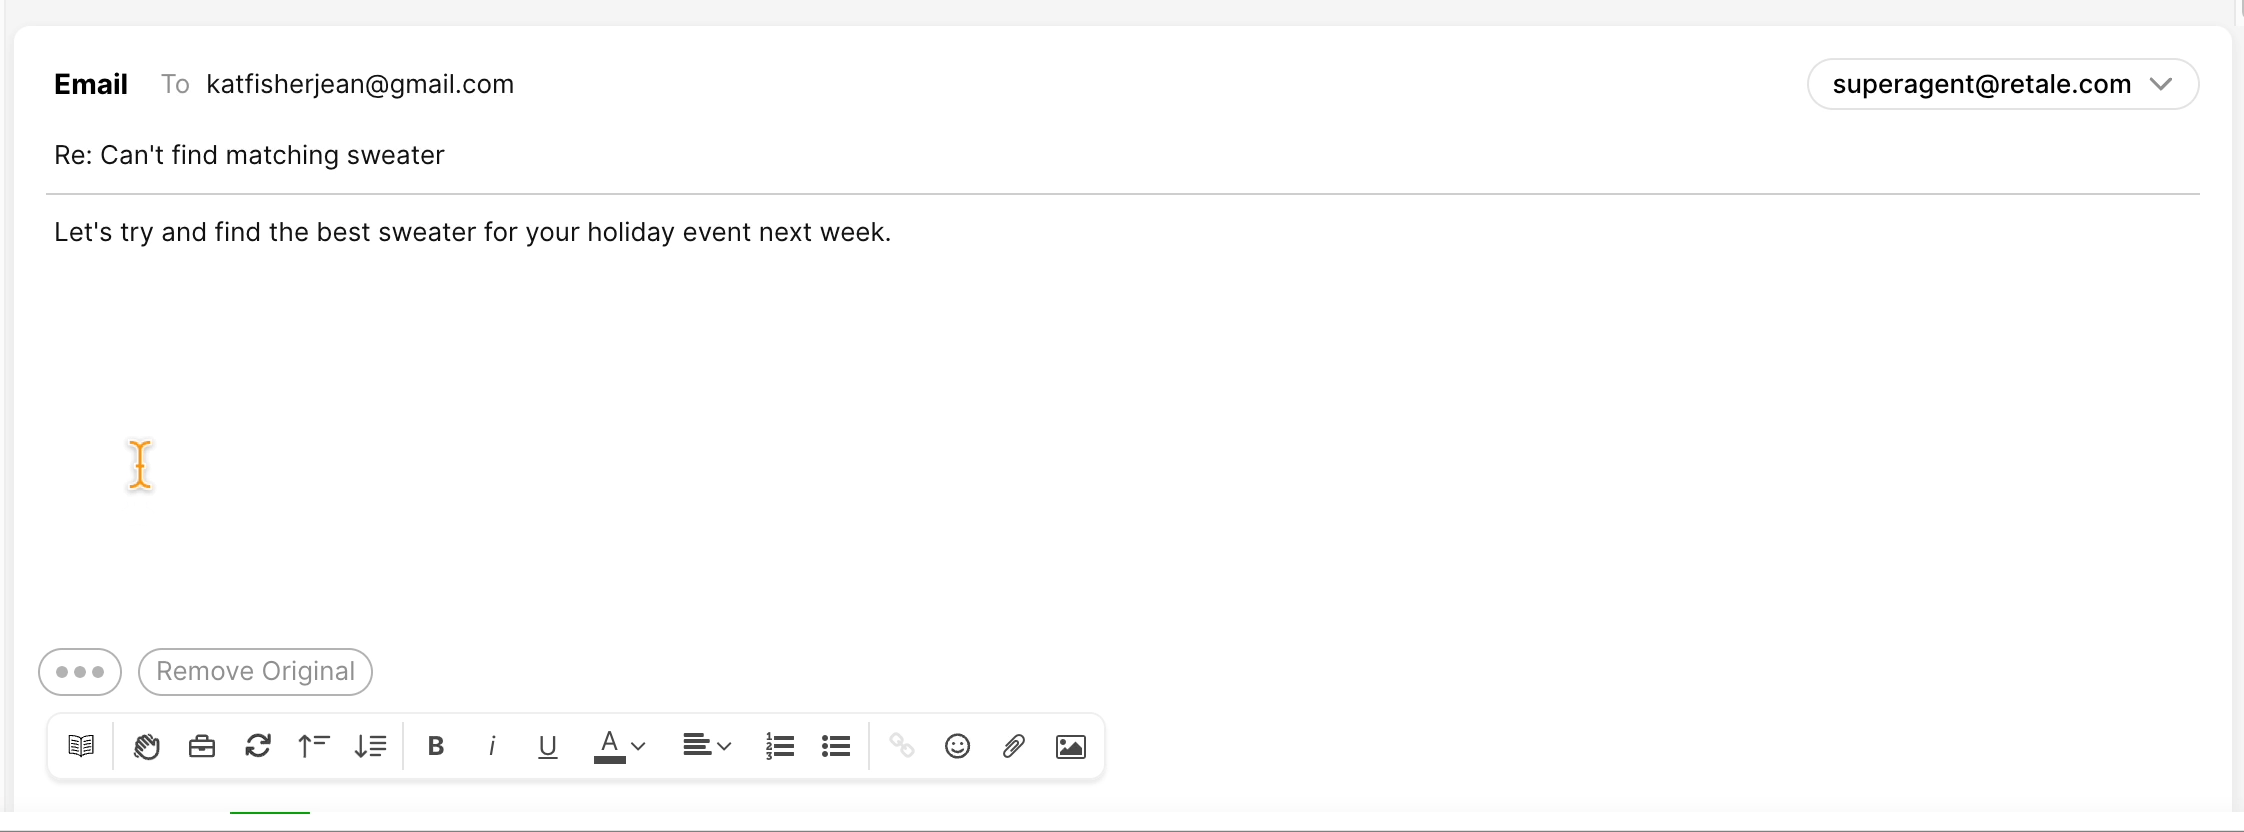Click the insert link chain icon
This screenshot has height=832, width=2244.
coord(901,746)
